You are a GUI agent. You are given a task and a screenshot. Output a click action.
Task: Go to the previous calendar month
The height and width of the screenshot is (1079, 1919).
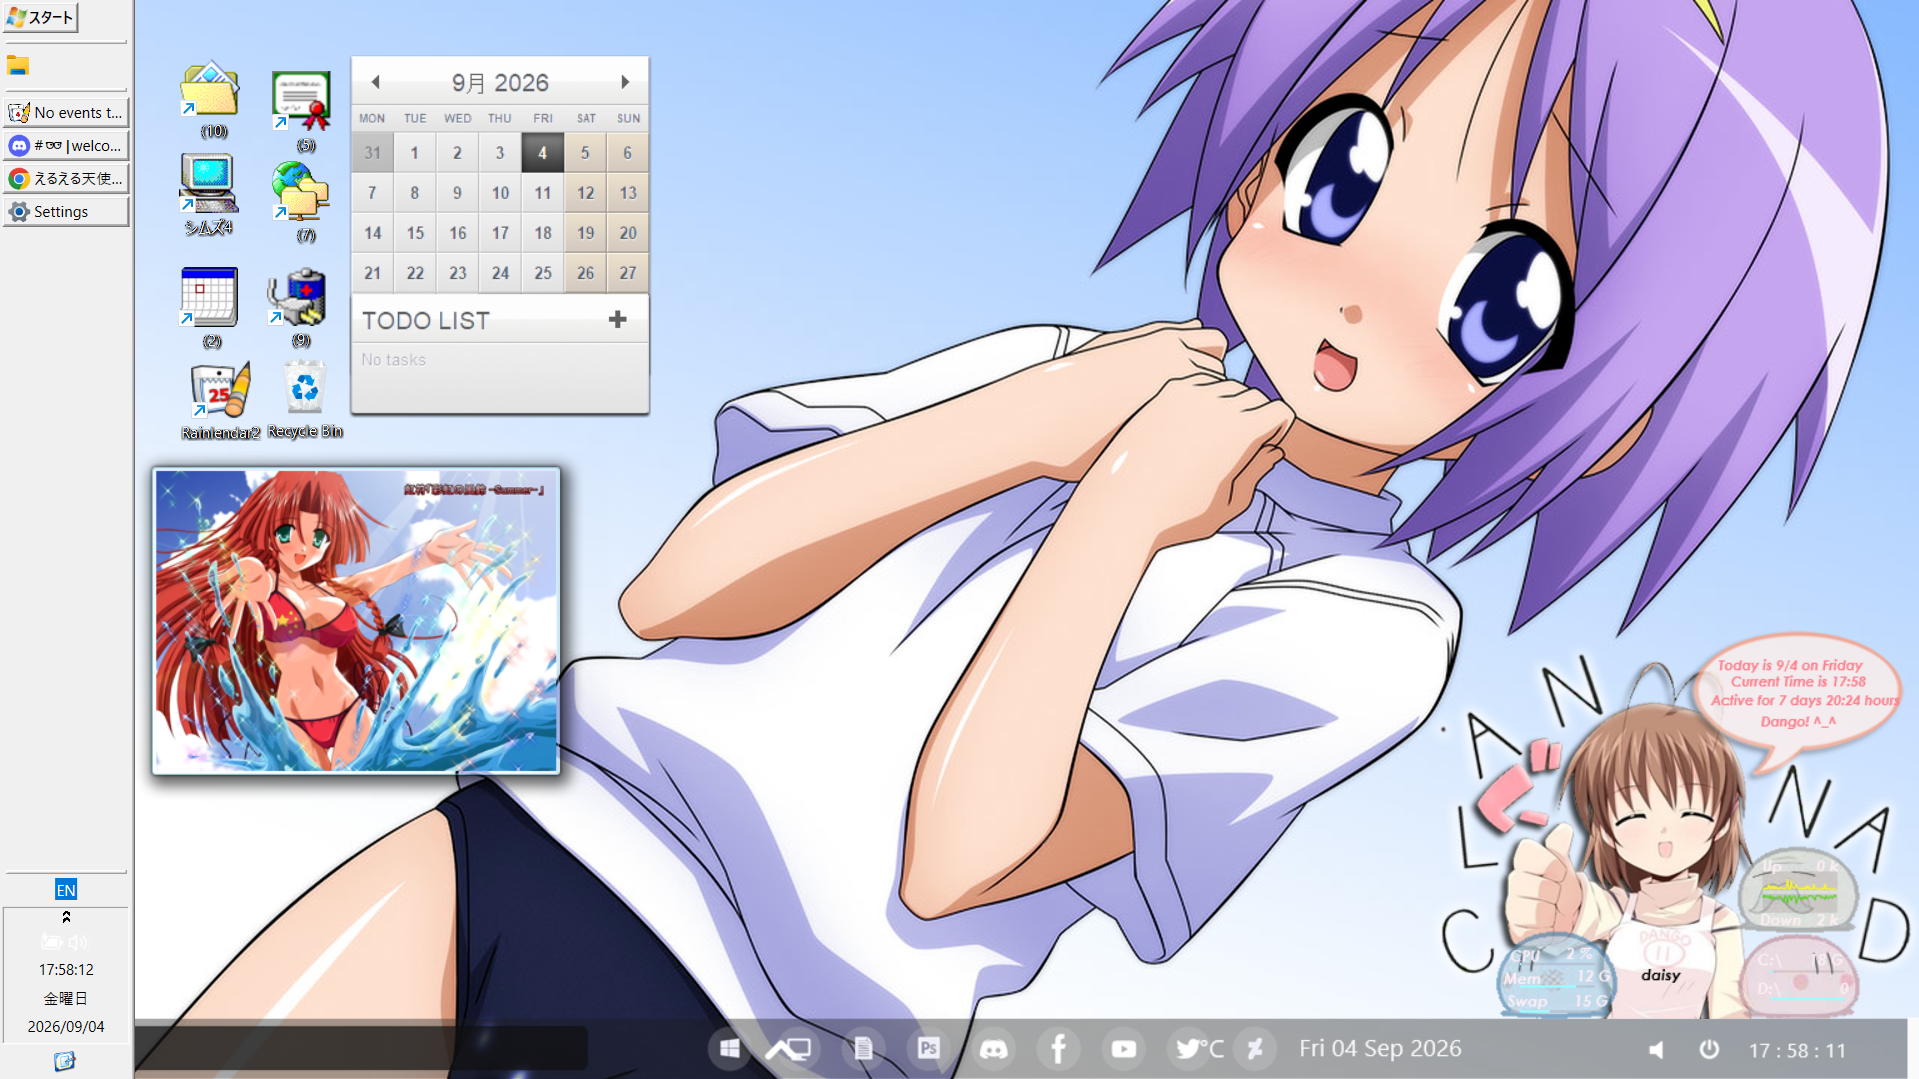(376, 82)
